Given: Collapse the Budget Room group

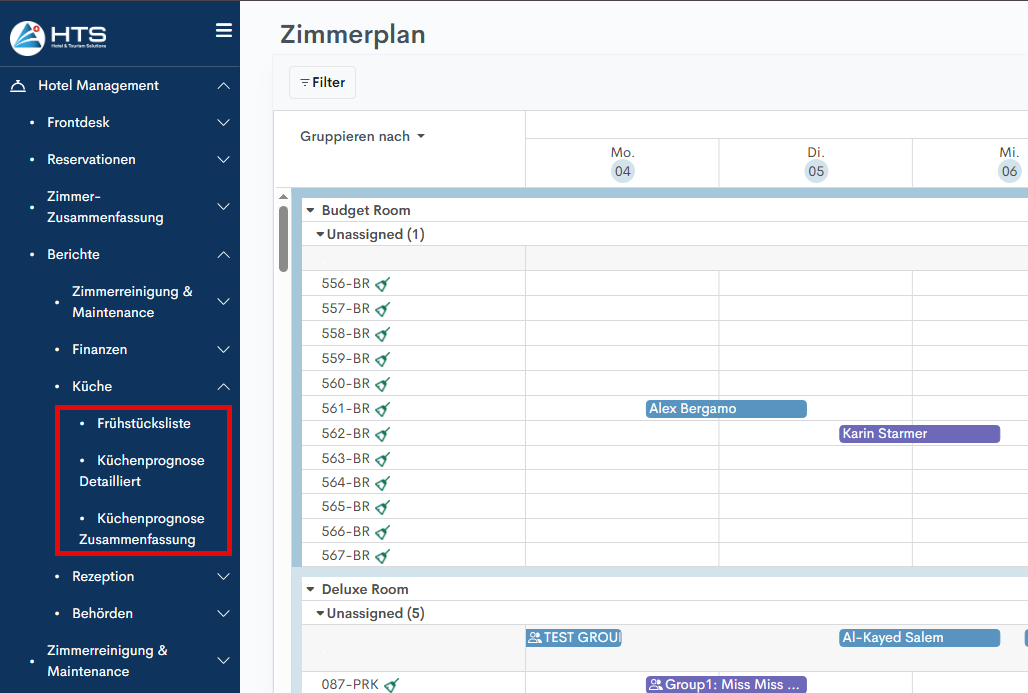Looking at the screenshot, I should [311, 210].
